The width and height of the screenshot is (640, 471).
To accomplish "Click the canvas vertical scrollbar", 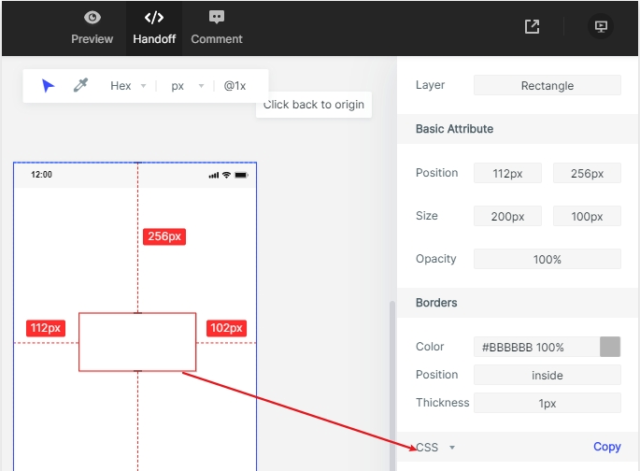I will coord(392,386).
